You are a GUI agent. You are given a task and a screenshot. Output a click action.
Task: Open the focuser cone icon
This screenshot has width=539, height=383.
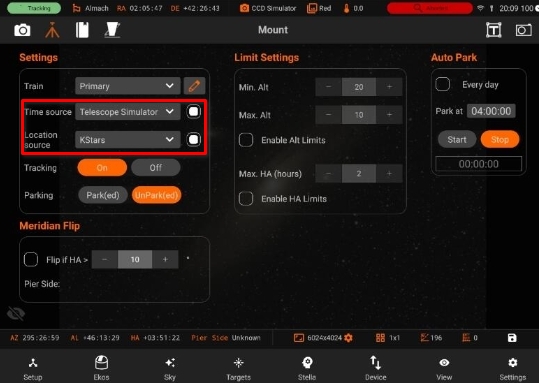click(x=112, y=30)
